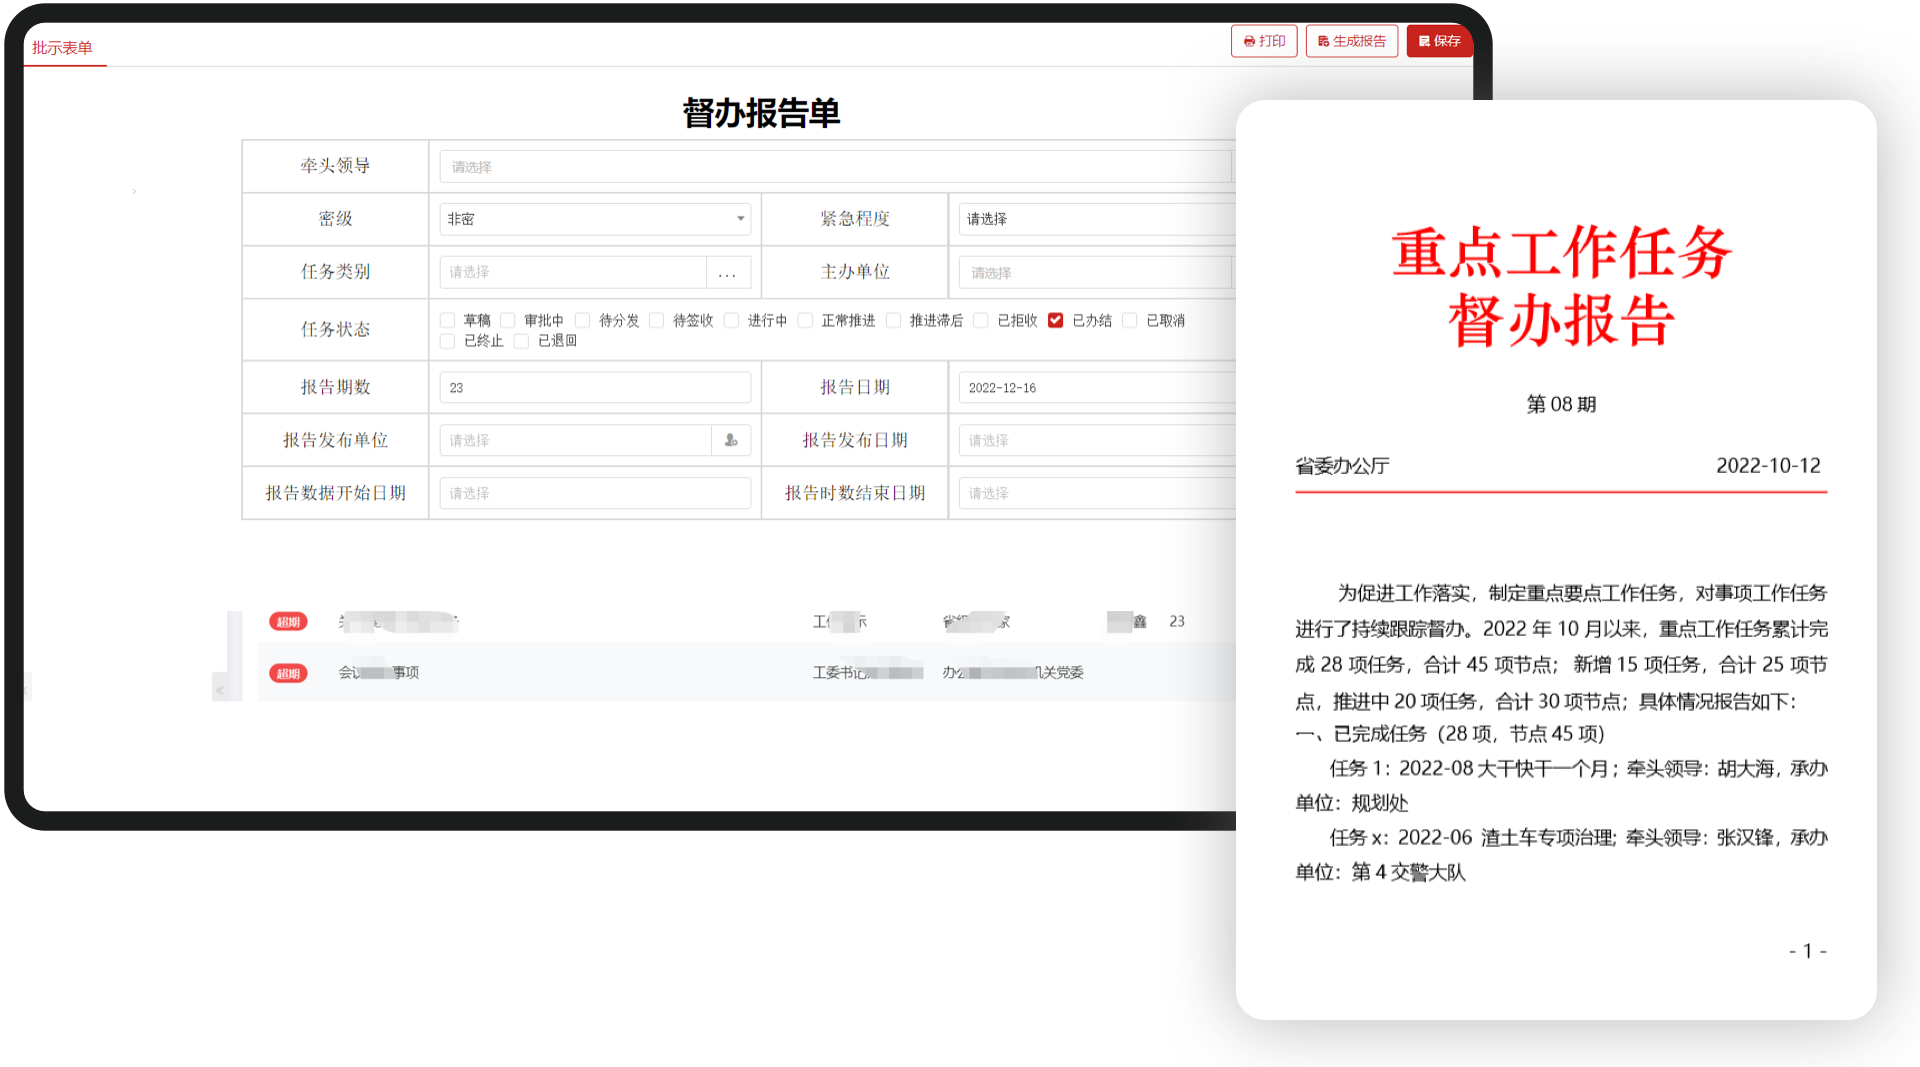This screenshot has height=1067, width=1920.
Task: Check the 推进滞后 status checkbox
Action: pos(893,320)
